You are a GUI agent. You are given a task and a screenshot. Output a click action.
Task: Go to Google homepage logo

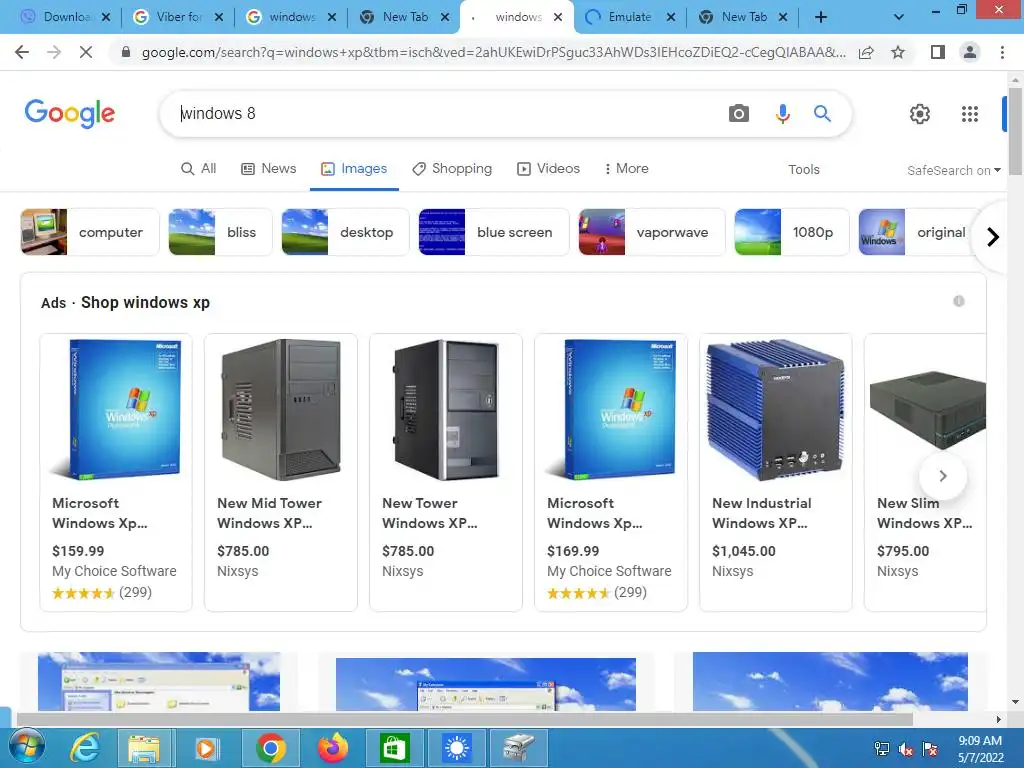(x=70, y=114)
